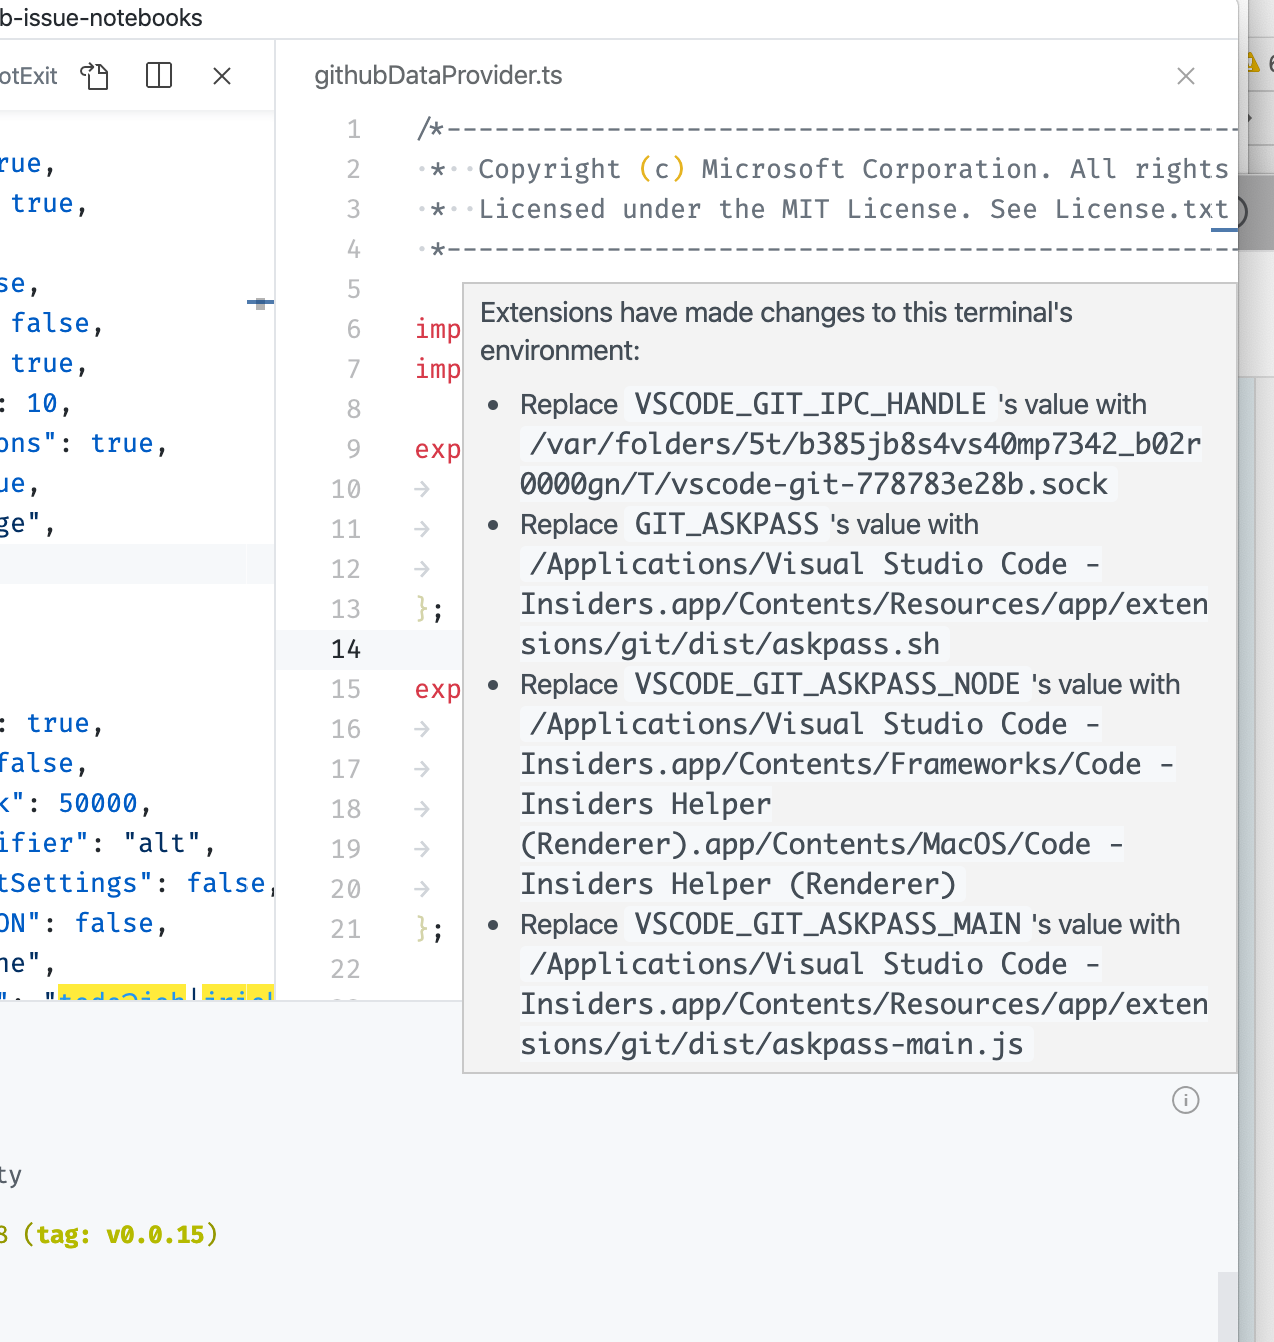Select the otExit tab label

pyautogui.click(x=29, y=75)
